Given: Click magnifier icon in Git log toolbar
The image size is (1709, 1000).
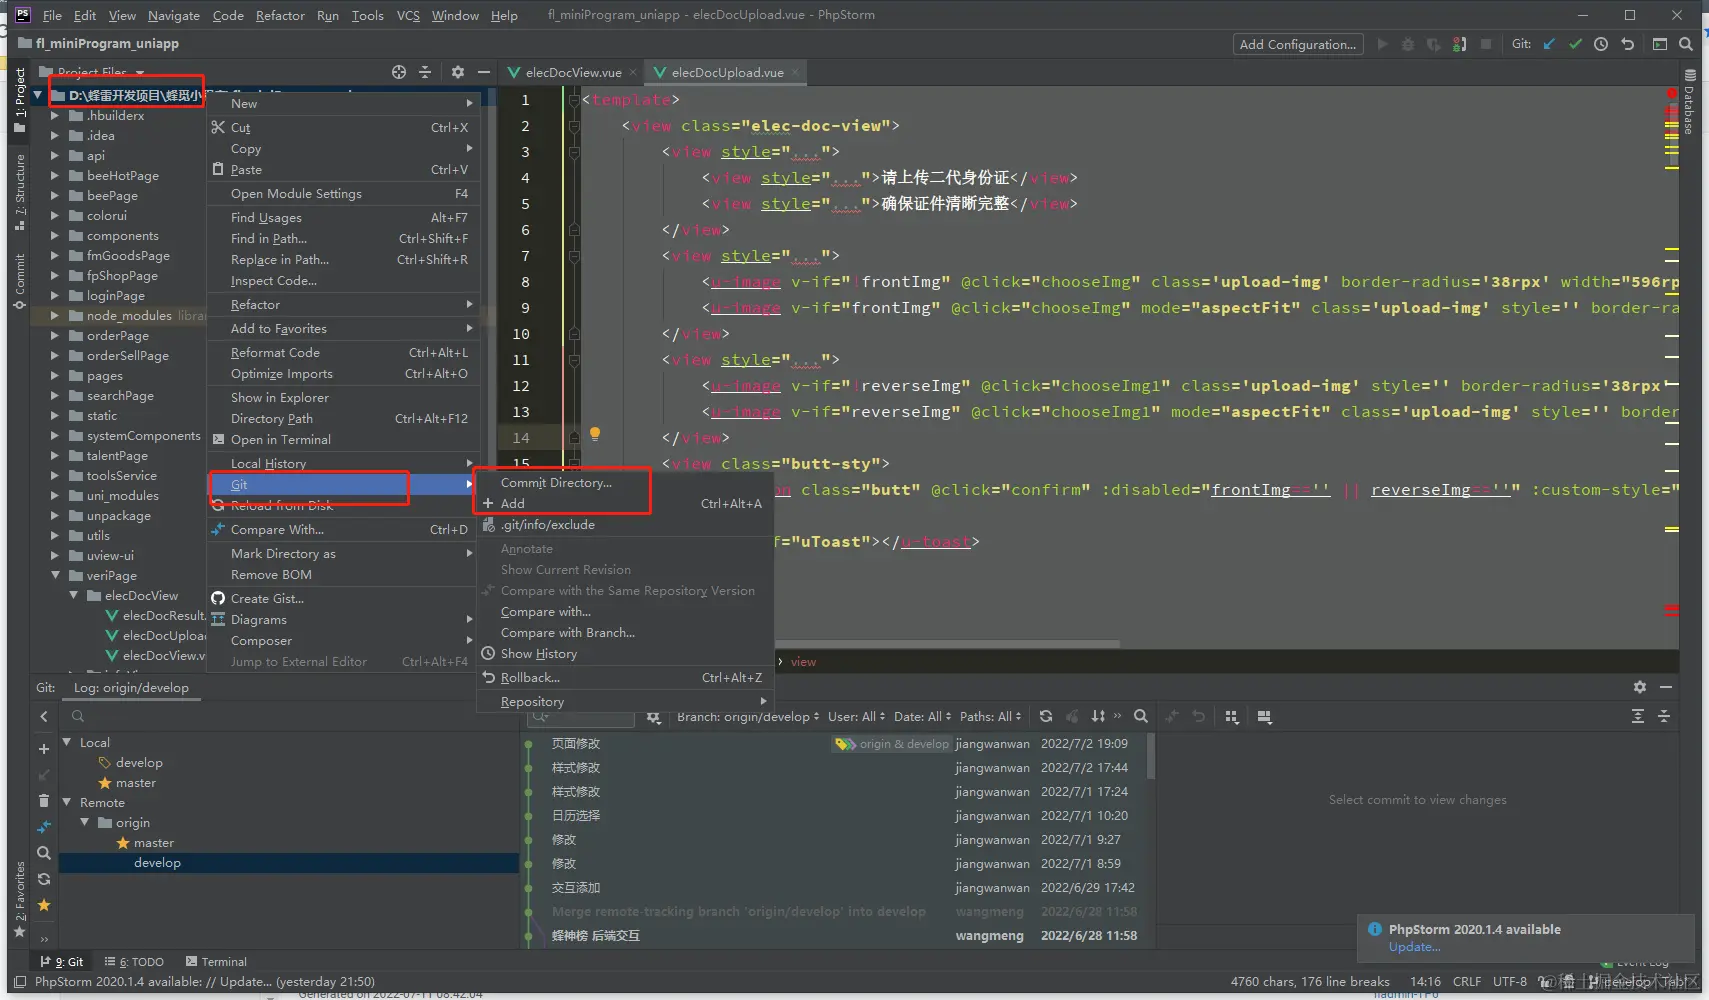Looking at the screenshot, I should [1141, 716].
